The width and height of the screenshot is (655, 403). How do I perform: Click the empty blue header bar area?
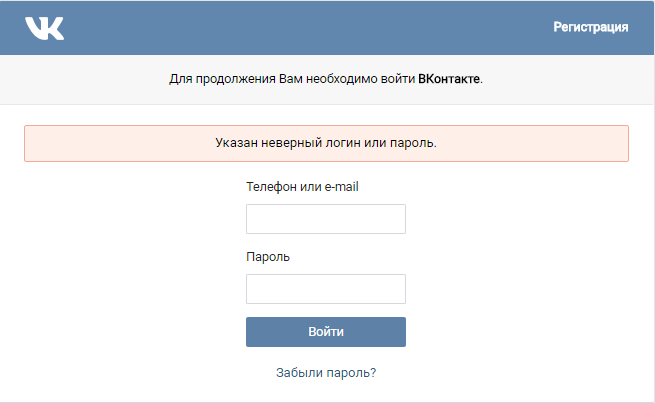(300, 28)
